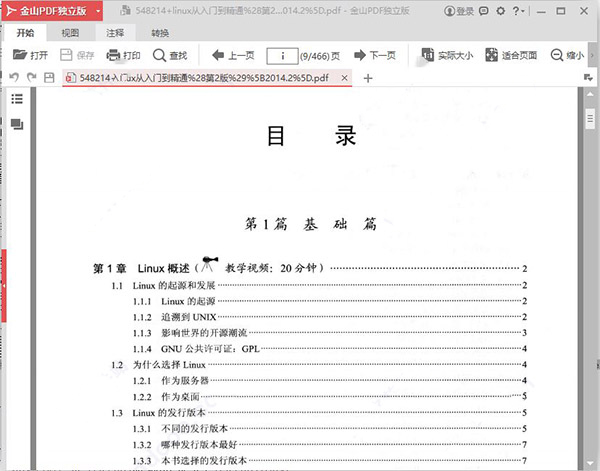Close the 548214 pdf document tab
The image size is (600, 471).
tap(344, 78)
